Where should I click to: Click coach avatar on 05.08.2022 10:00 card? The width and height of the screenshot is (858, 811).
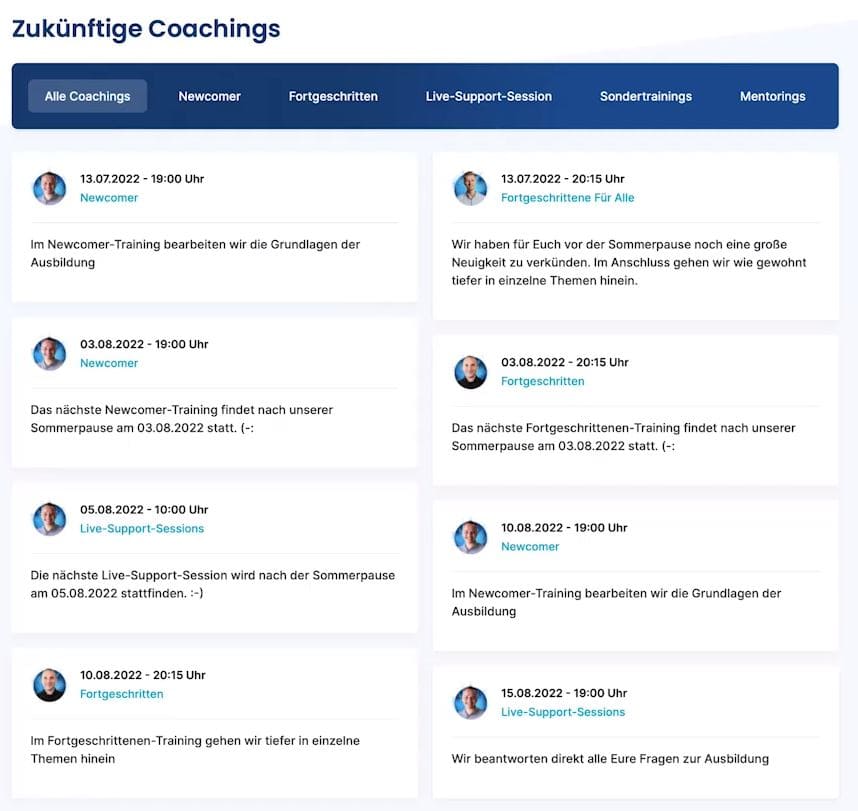(49, 519)
